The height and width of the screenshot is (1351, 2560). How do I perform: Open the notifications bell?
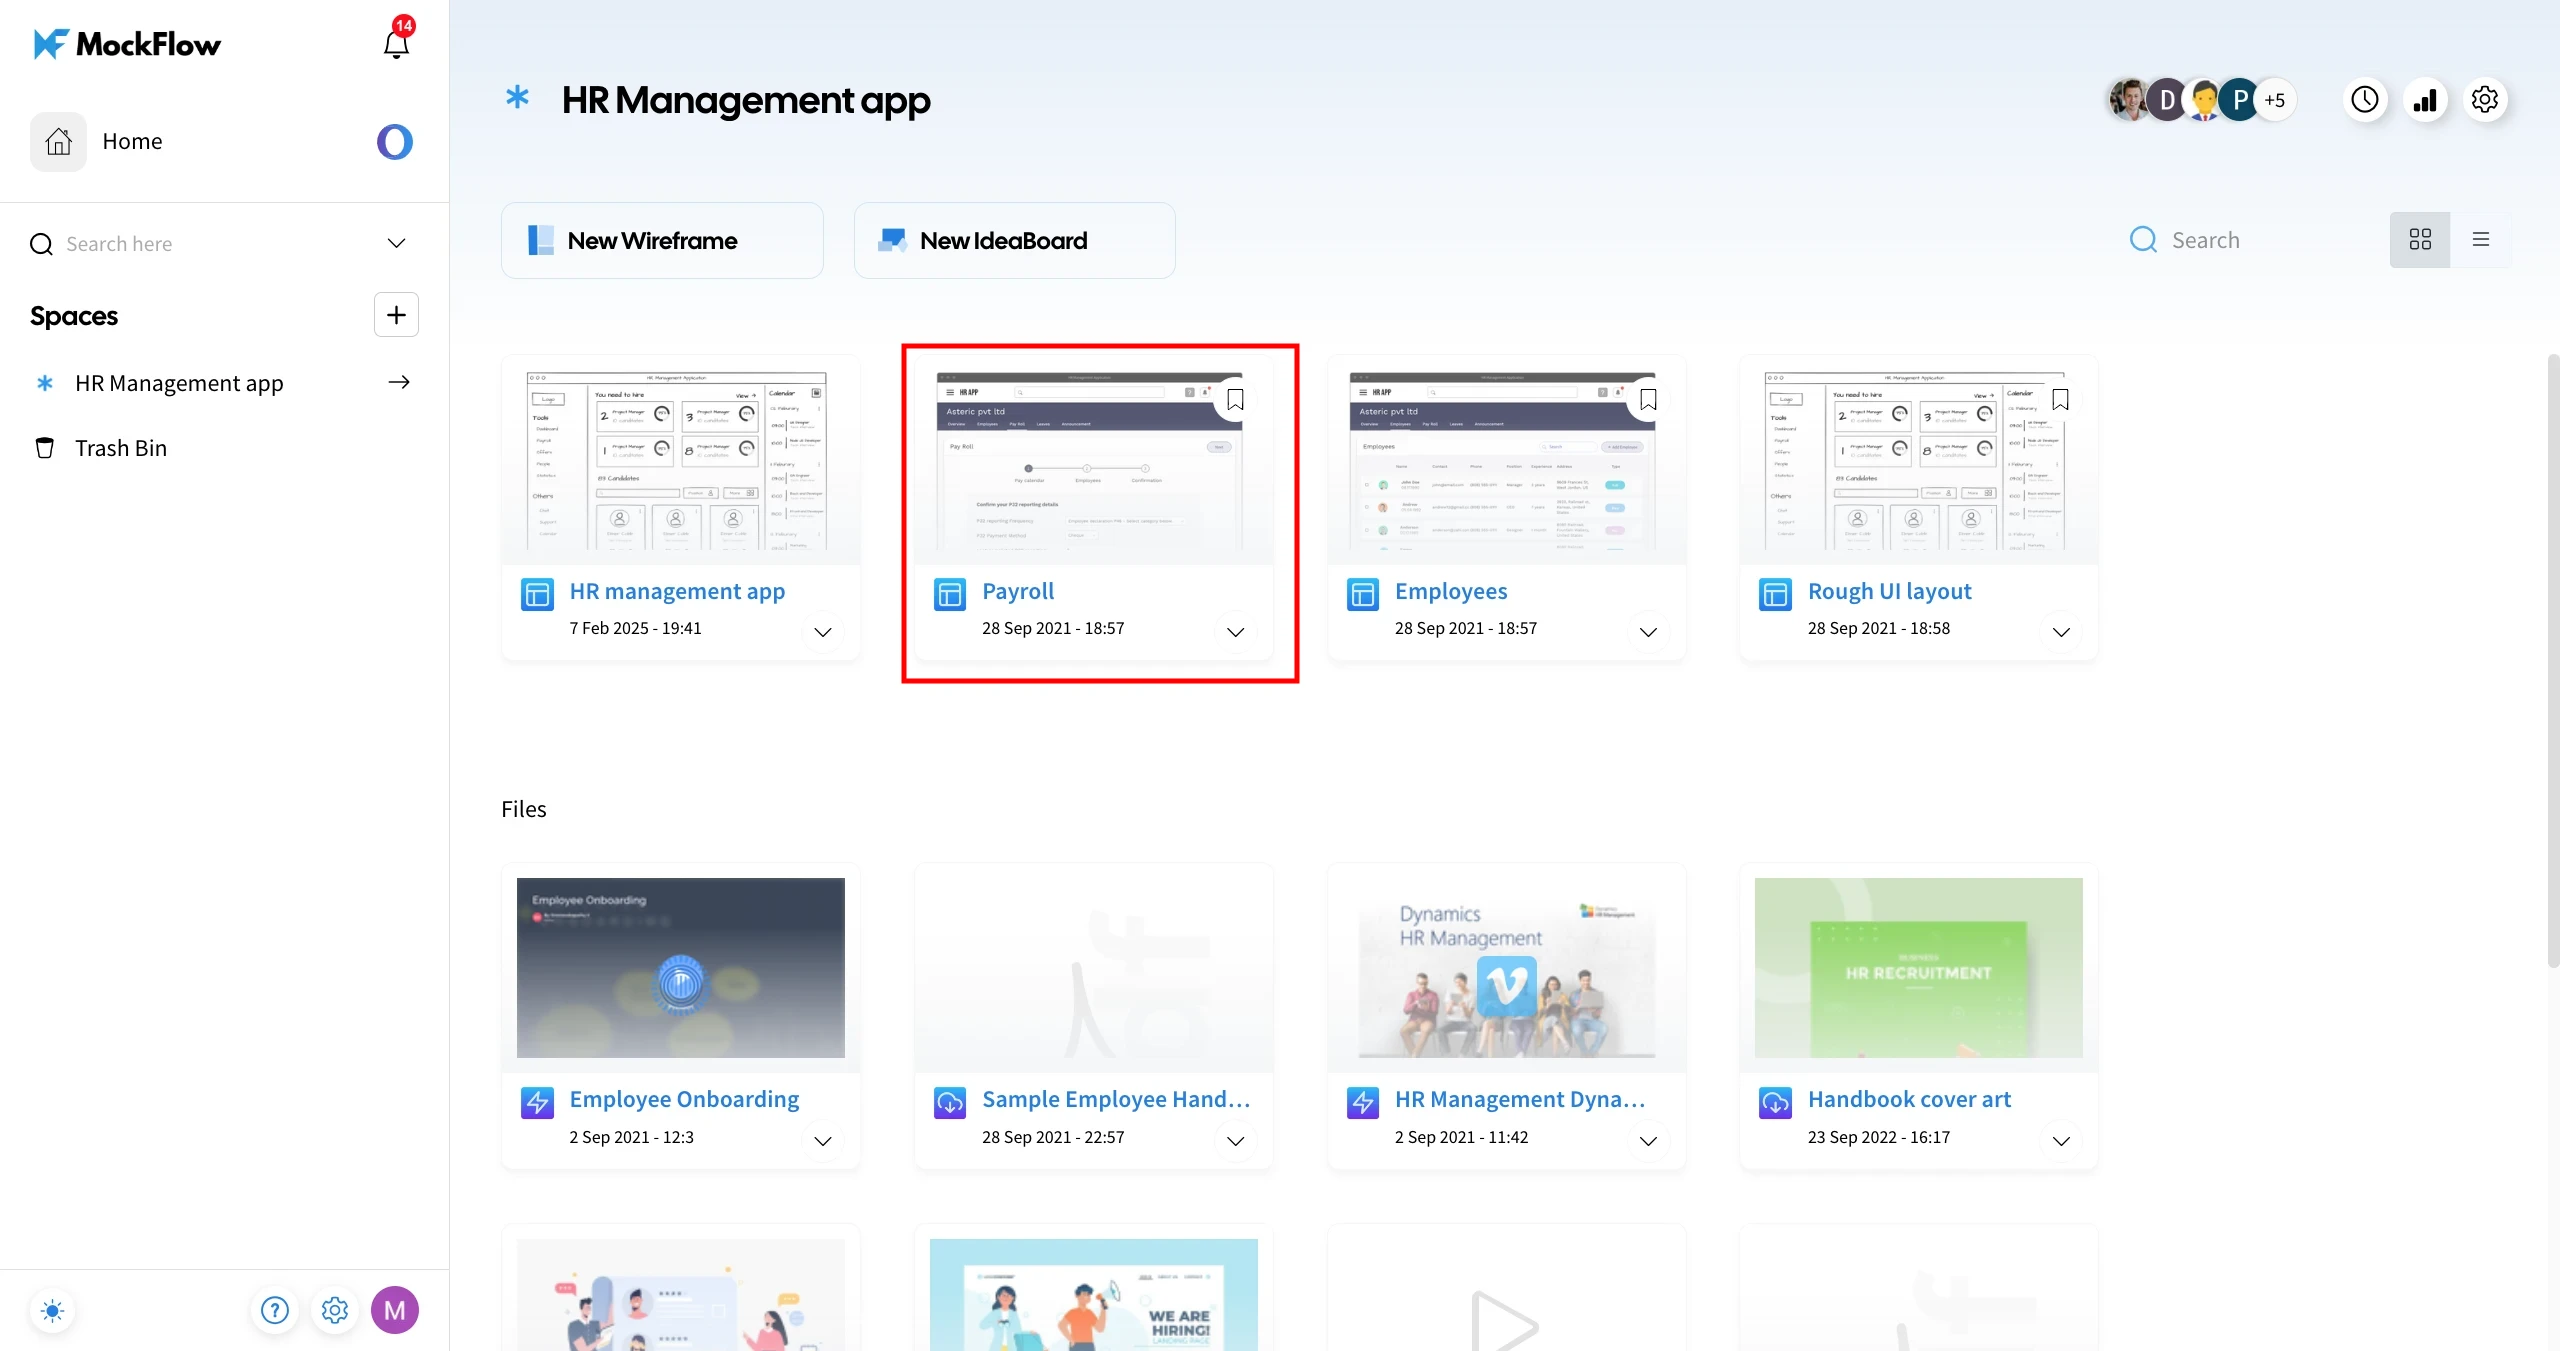coord(396,44)
